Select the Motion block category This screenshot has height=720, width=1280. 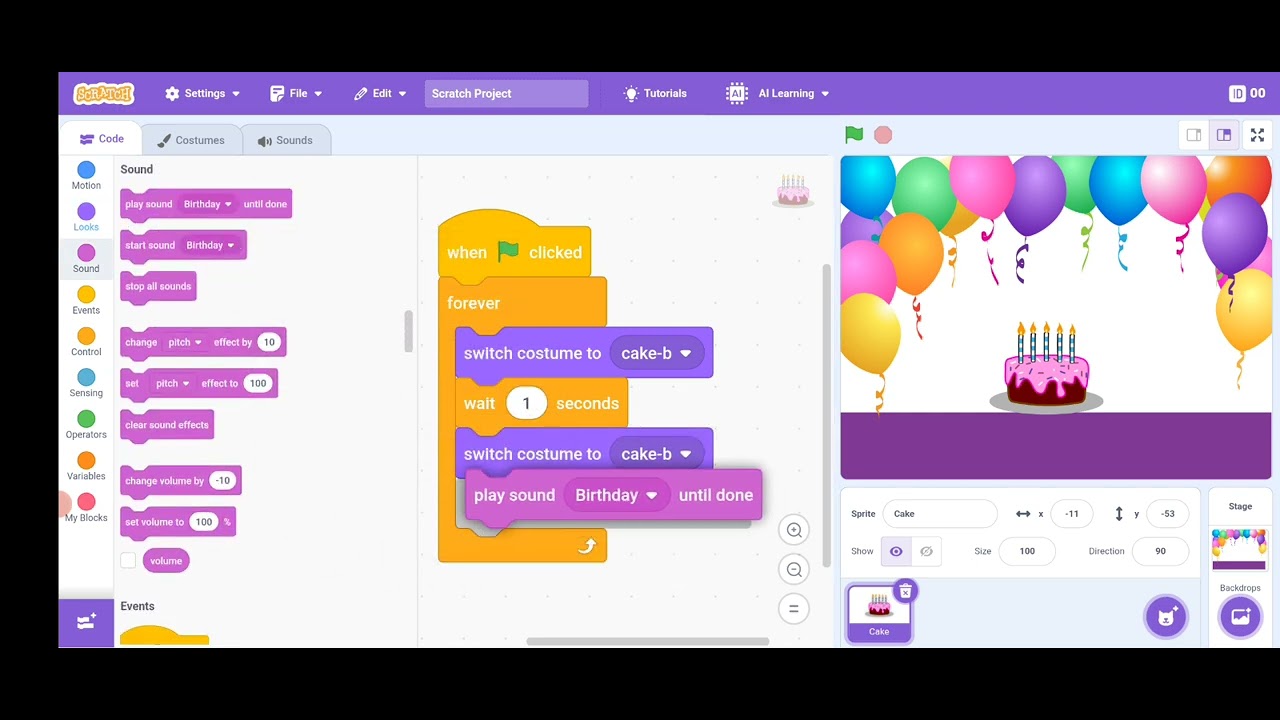86,176
